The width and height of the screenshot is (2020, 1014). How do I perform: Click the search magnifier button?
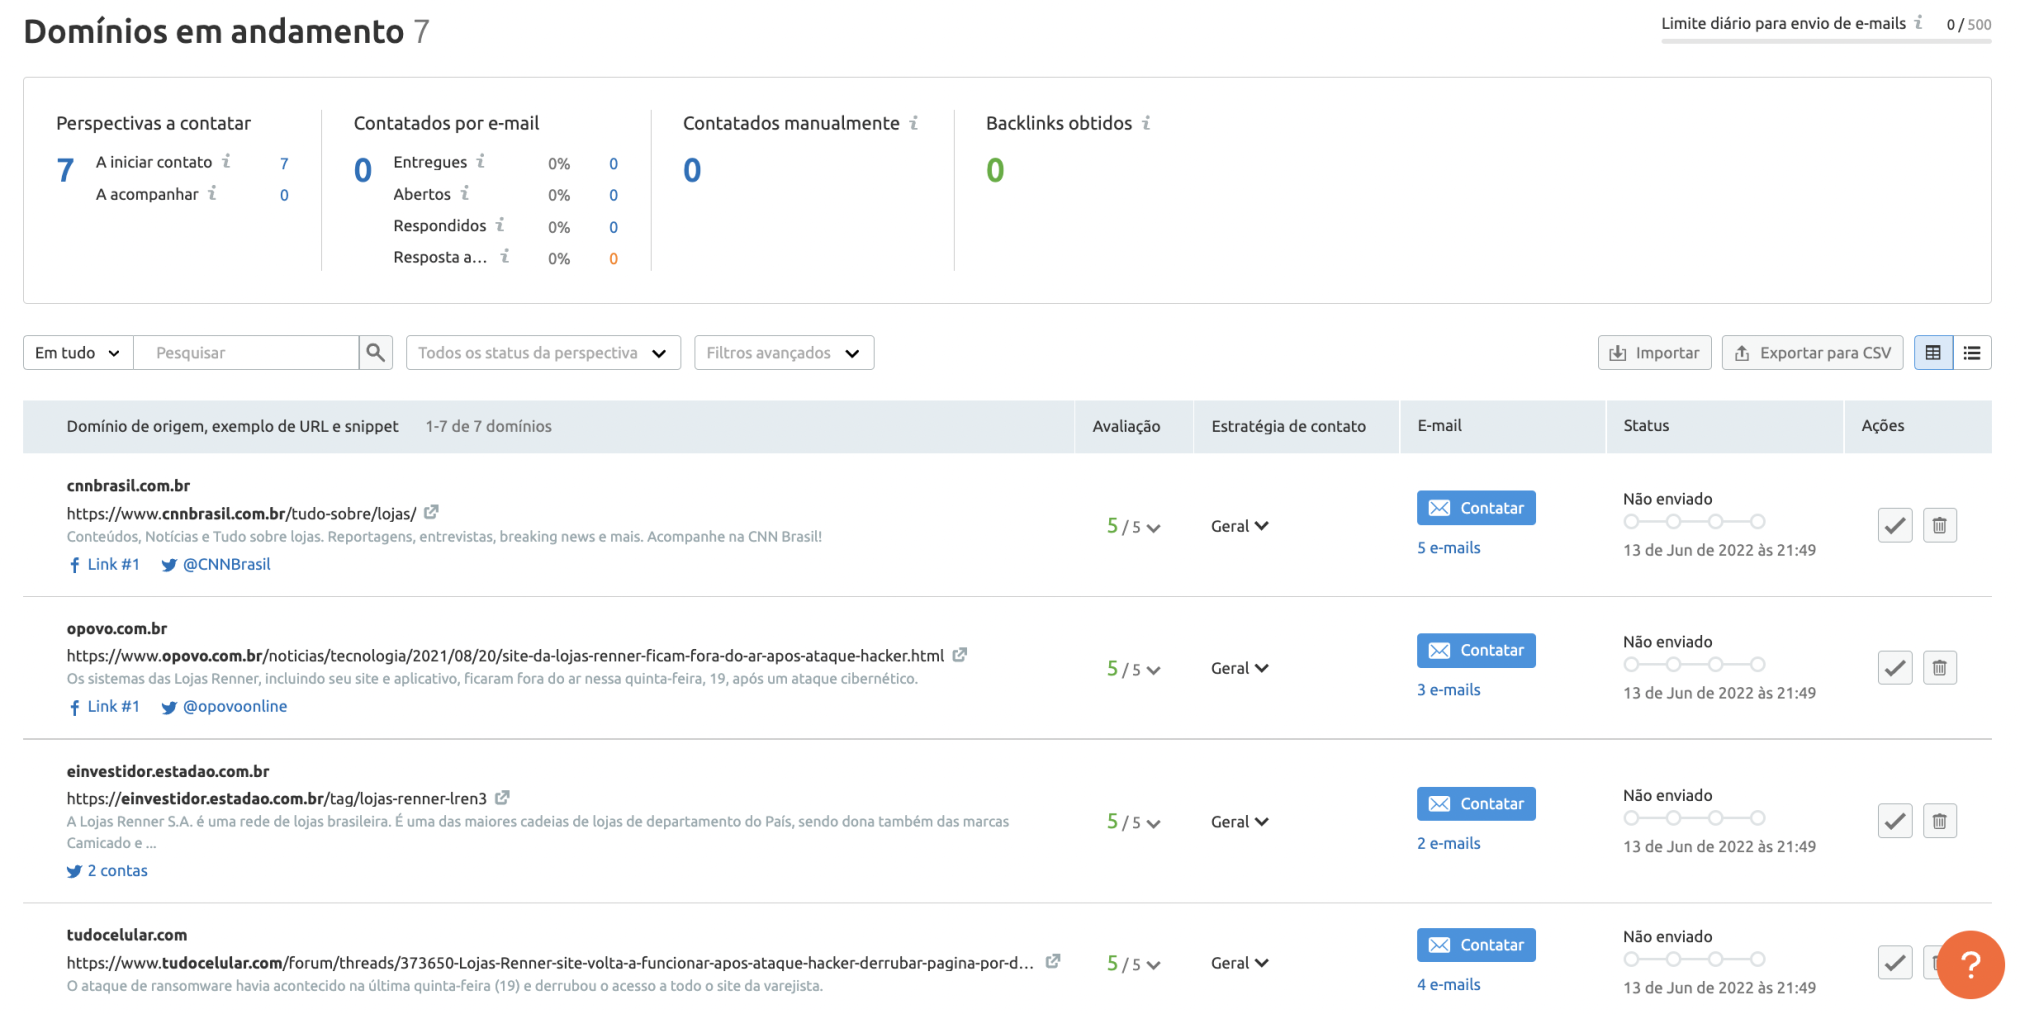[x=375, y=352]
